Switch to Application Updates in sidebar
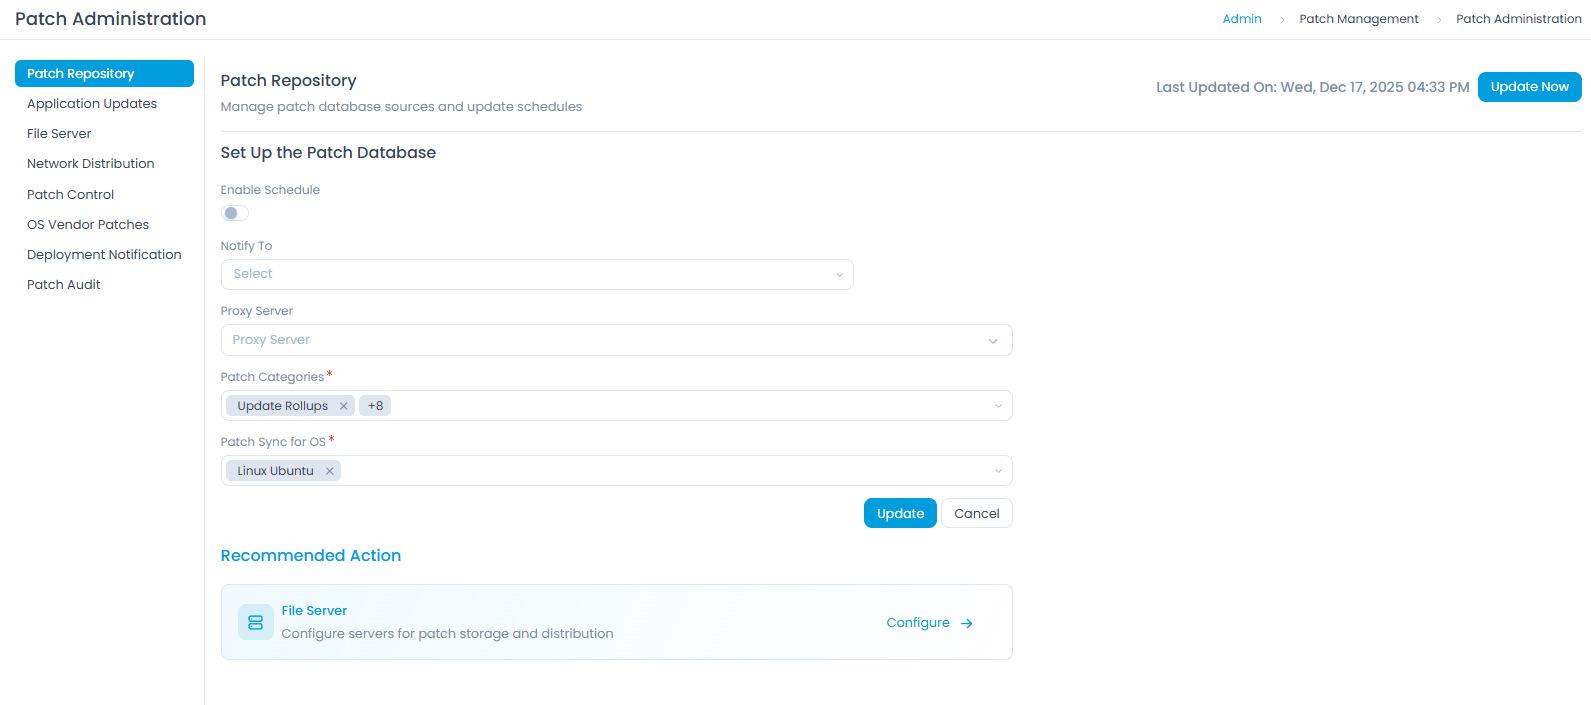This screenshot has height=705, width=1591. (x=91, y=103)
